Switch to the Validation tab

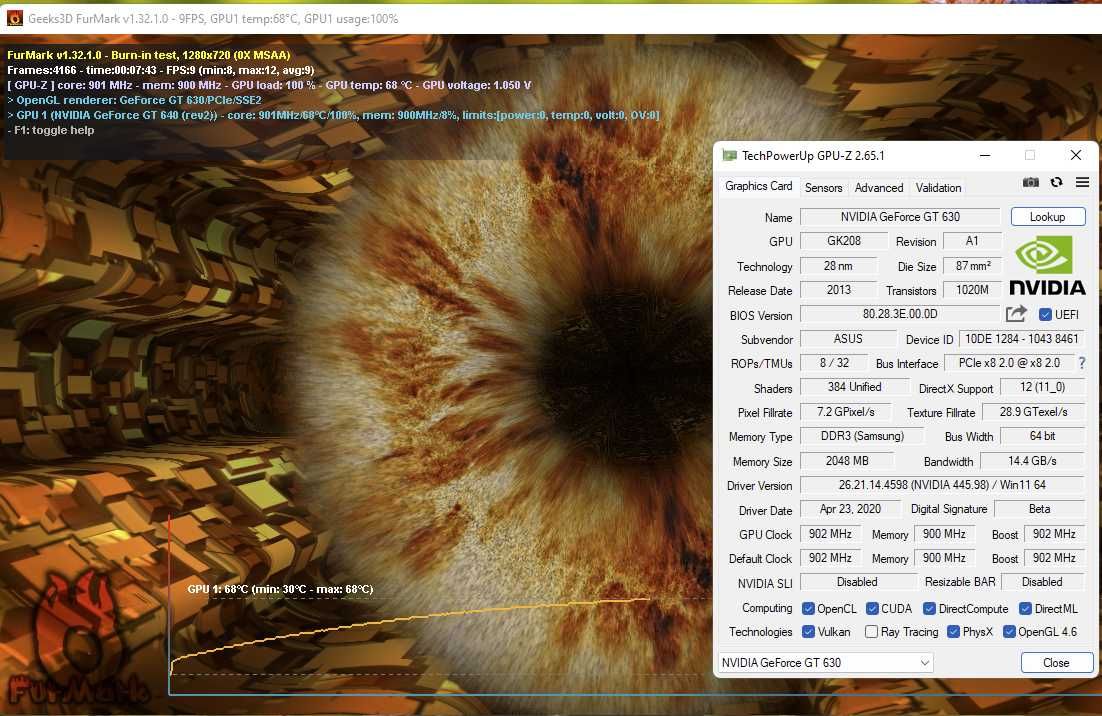(938, 188)
